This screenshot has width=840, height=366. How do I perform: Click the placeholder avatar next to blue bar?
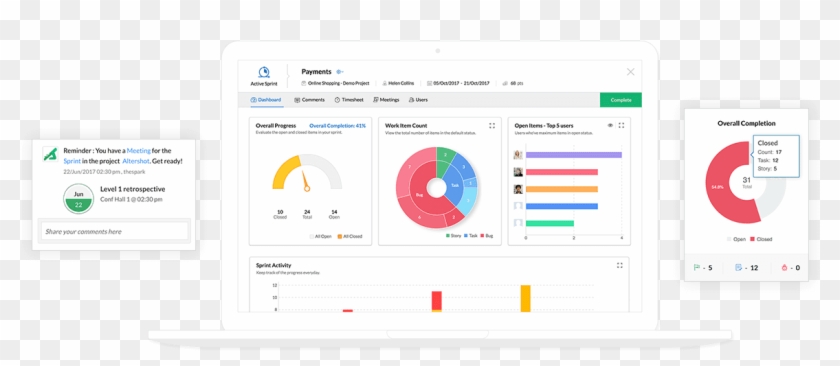click(518, 206)
